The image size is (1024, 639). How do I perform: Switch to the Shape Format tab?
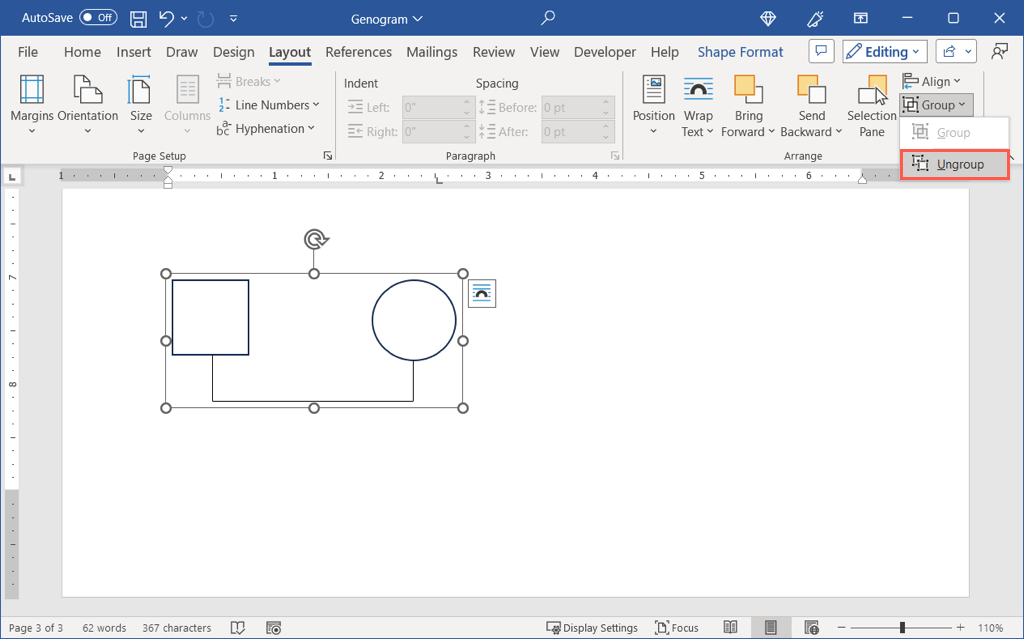740,52
